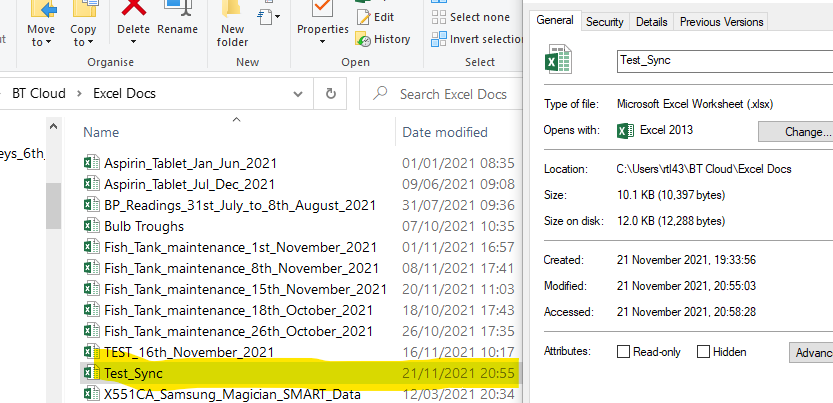The width and height of the screenshot is (833, 403).
Task: Switch to the Details tab
Action: point(651,21)
